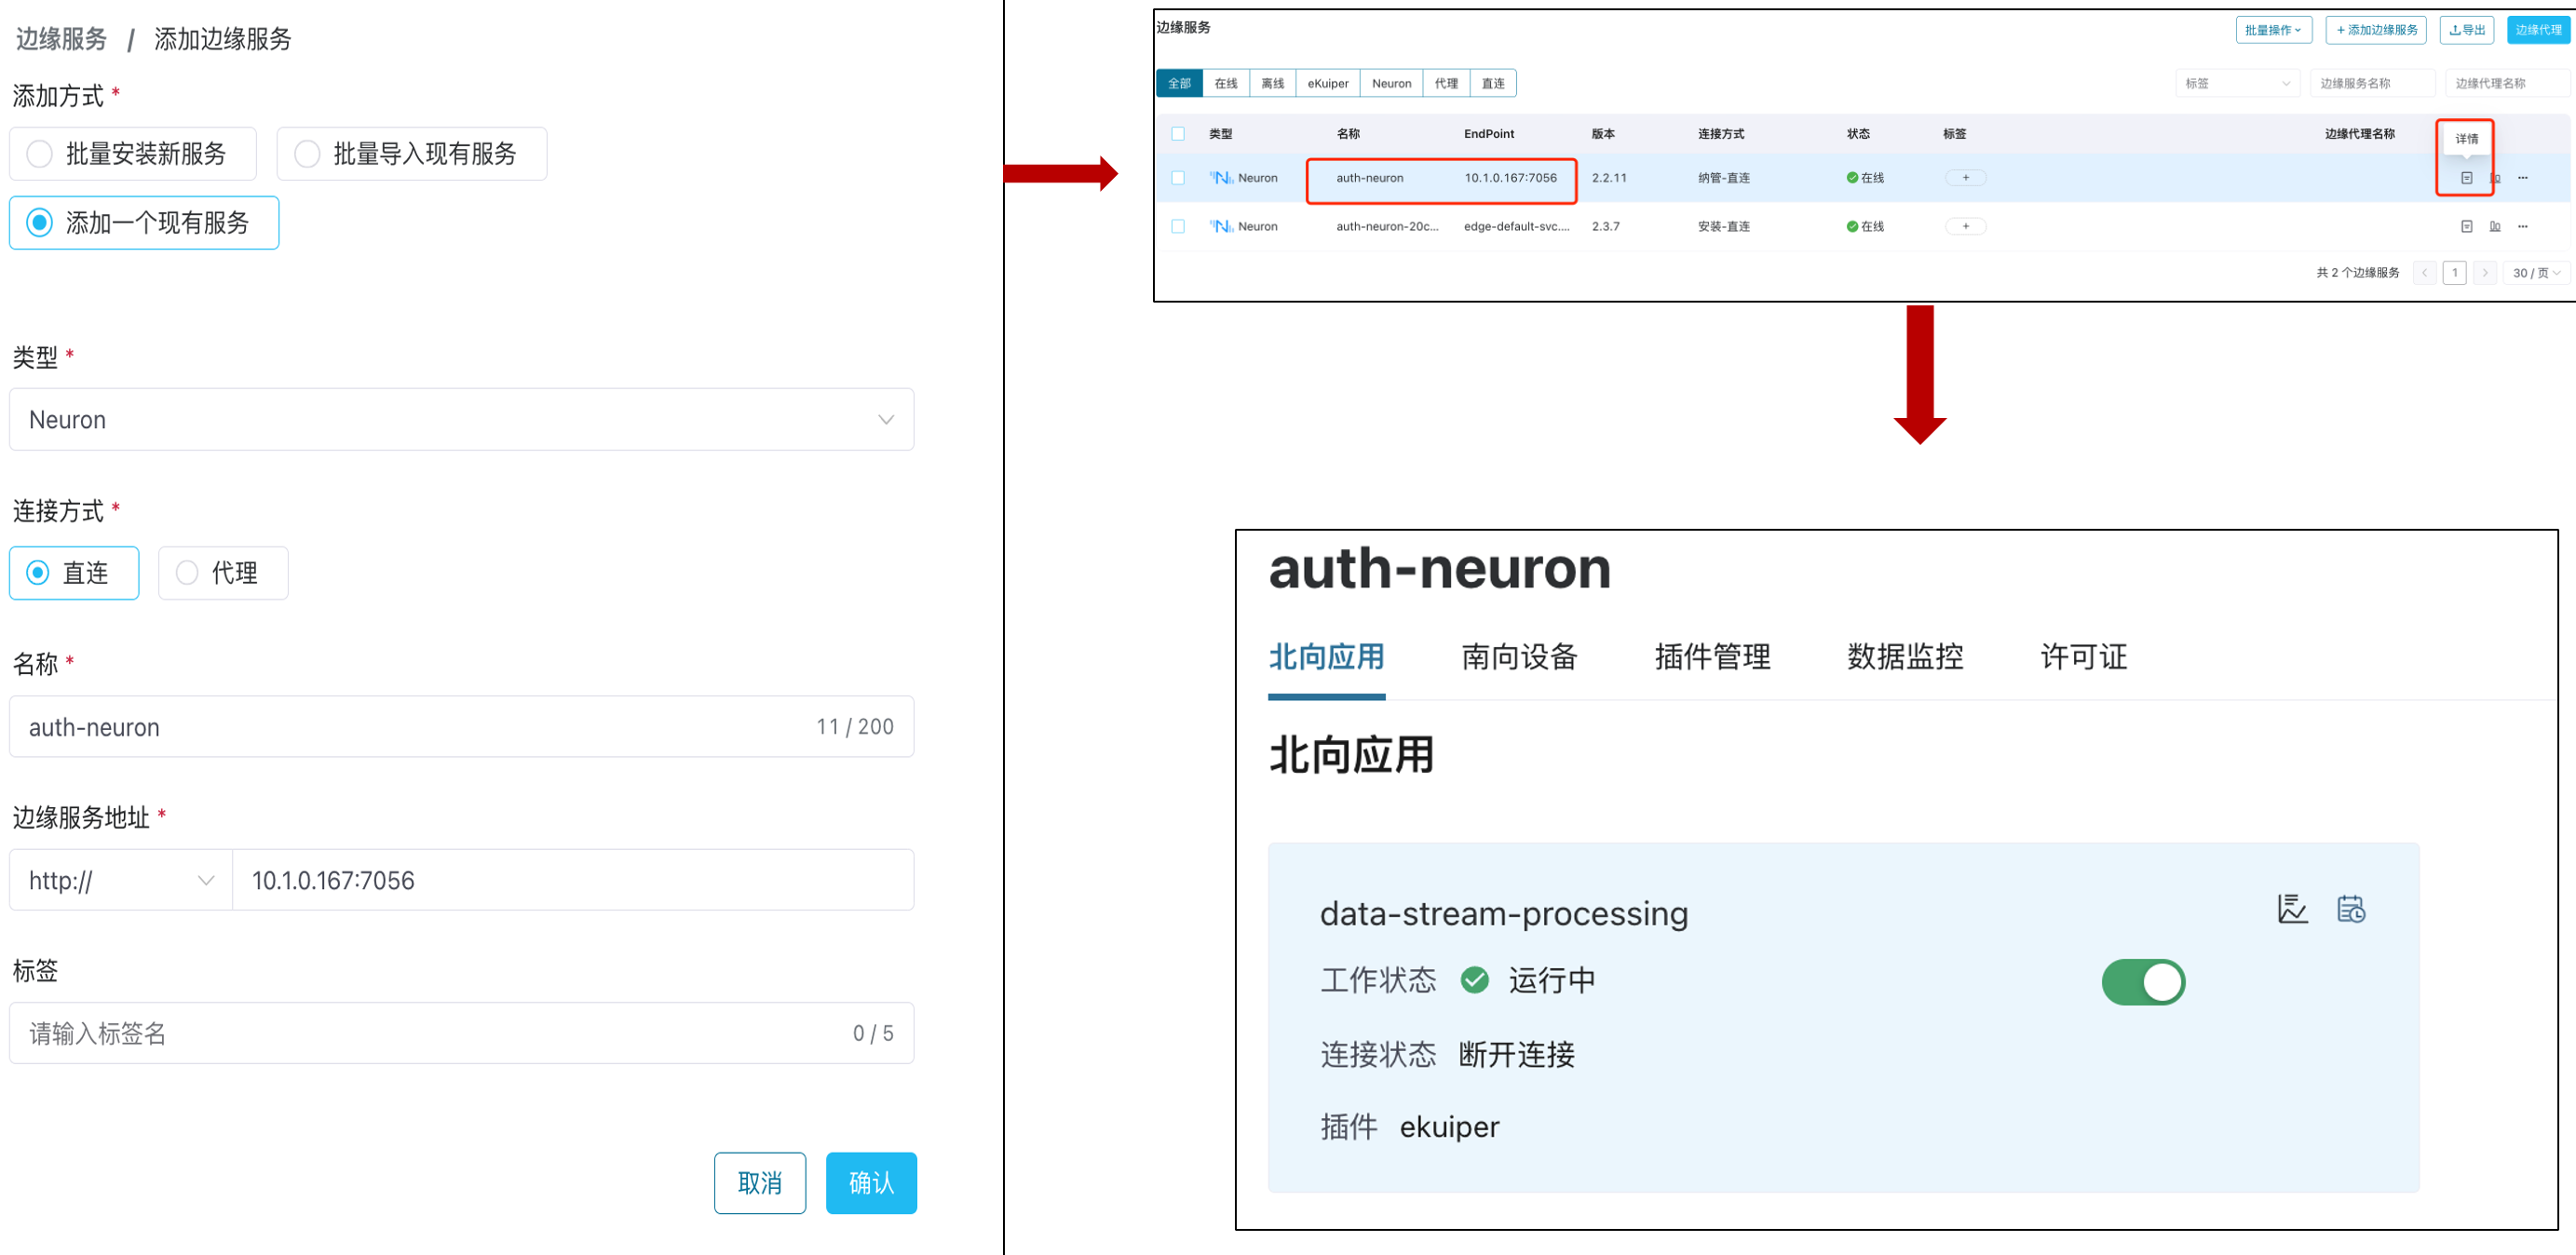Image resolution: width=2576 pixels, height=1255 pixels.
Task: Check the auth-neuron row checkbox
Action: pos(1178,178)
